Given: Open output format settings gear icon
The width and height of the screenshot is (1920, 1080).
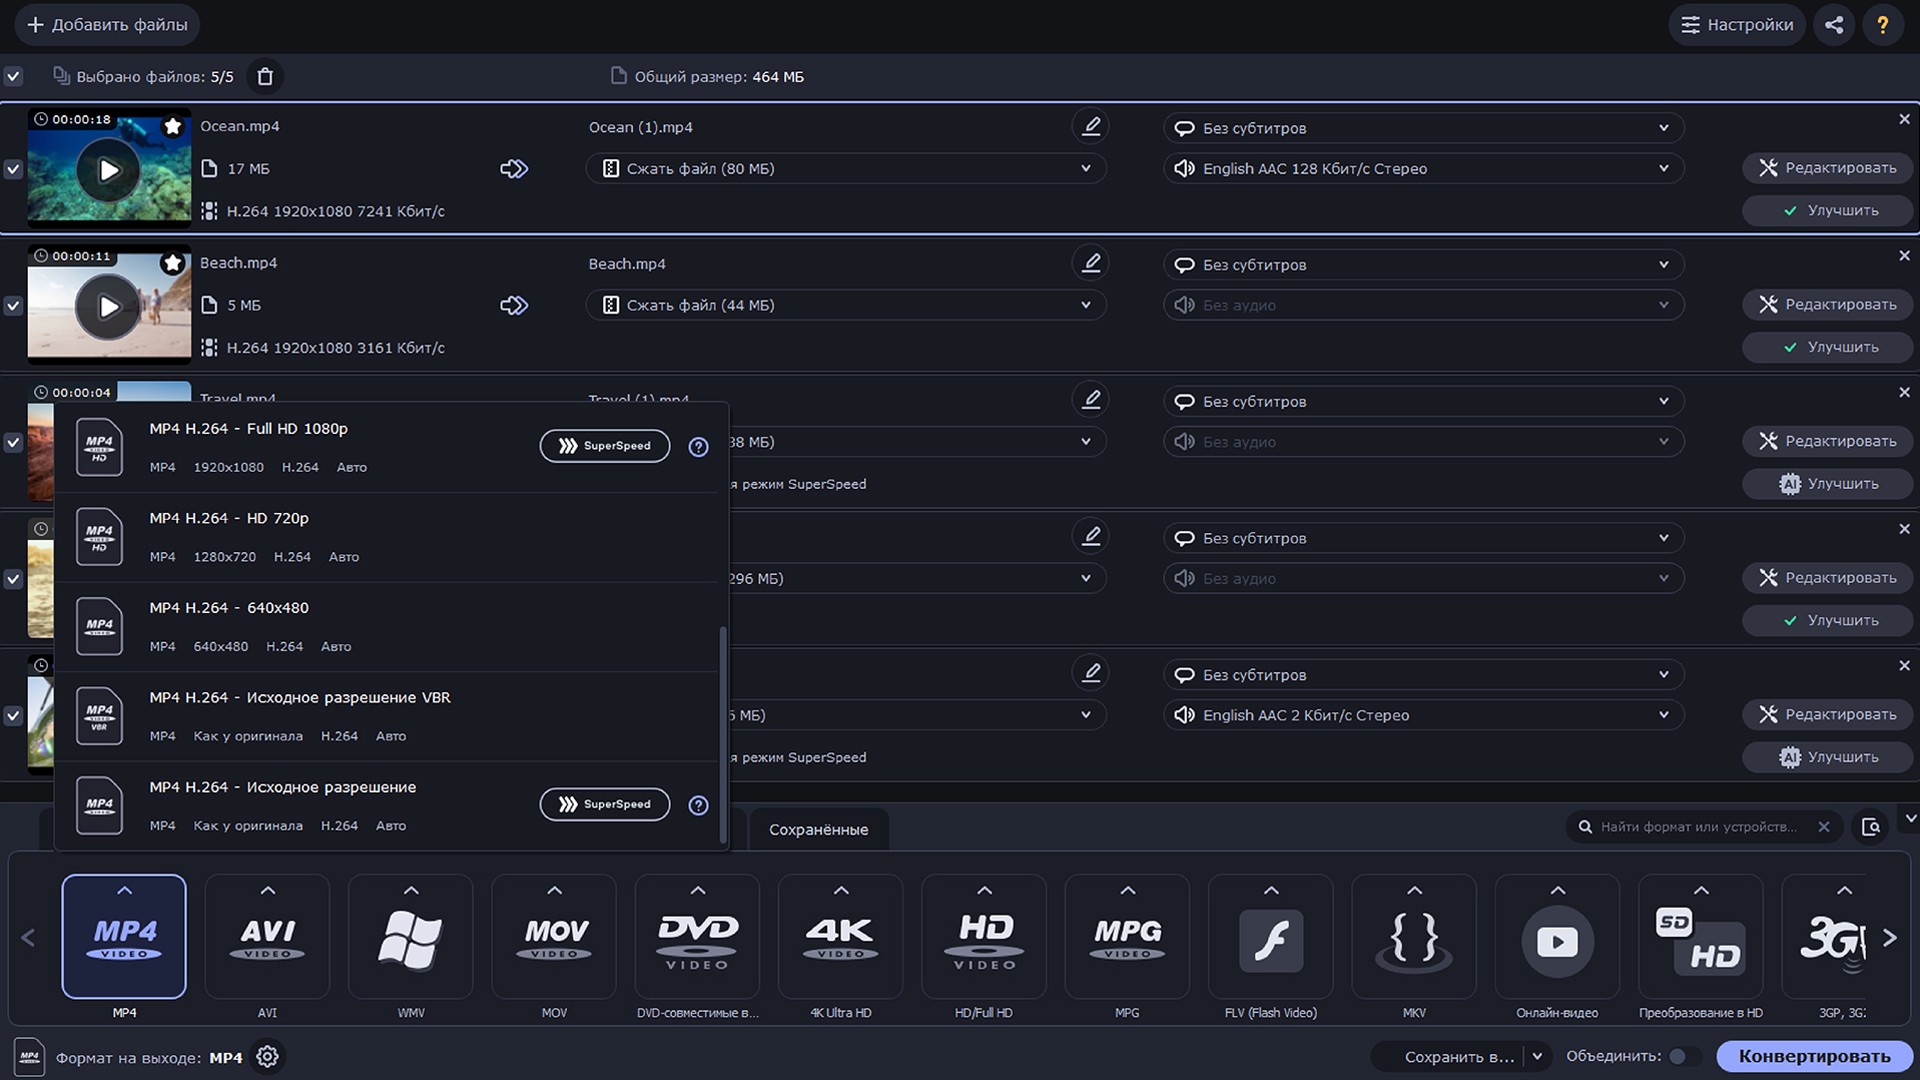Looking at the screenshot, I should tap(267, 1057).
